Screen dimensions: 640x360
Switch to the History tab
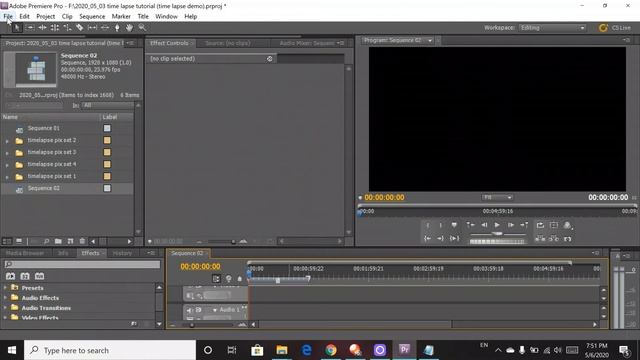click(122, 253)
